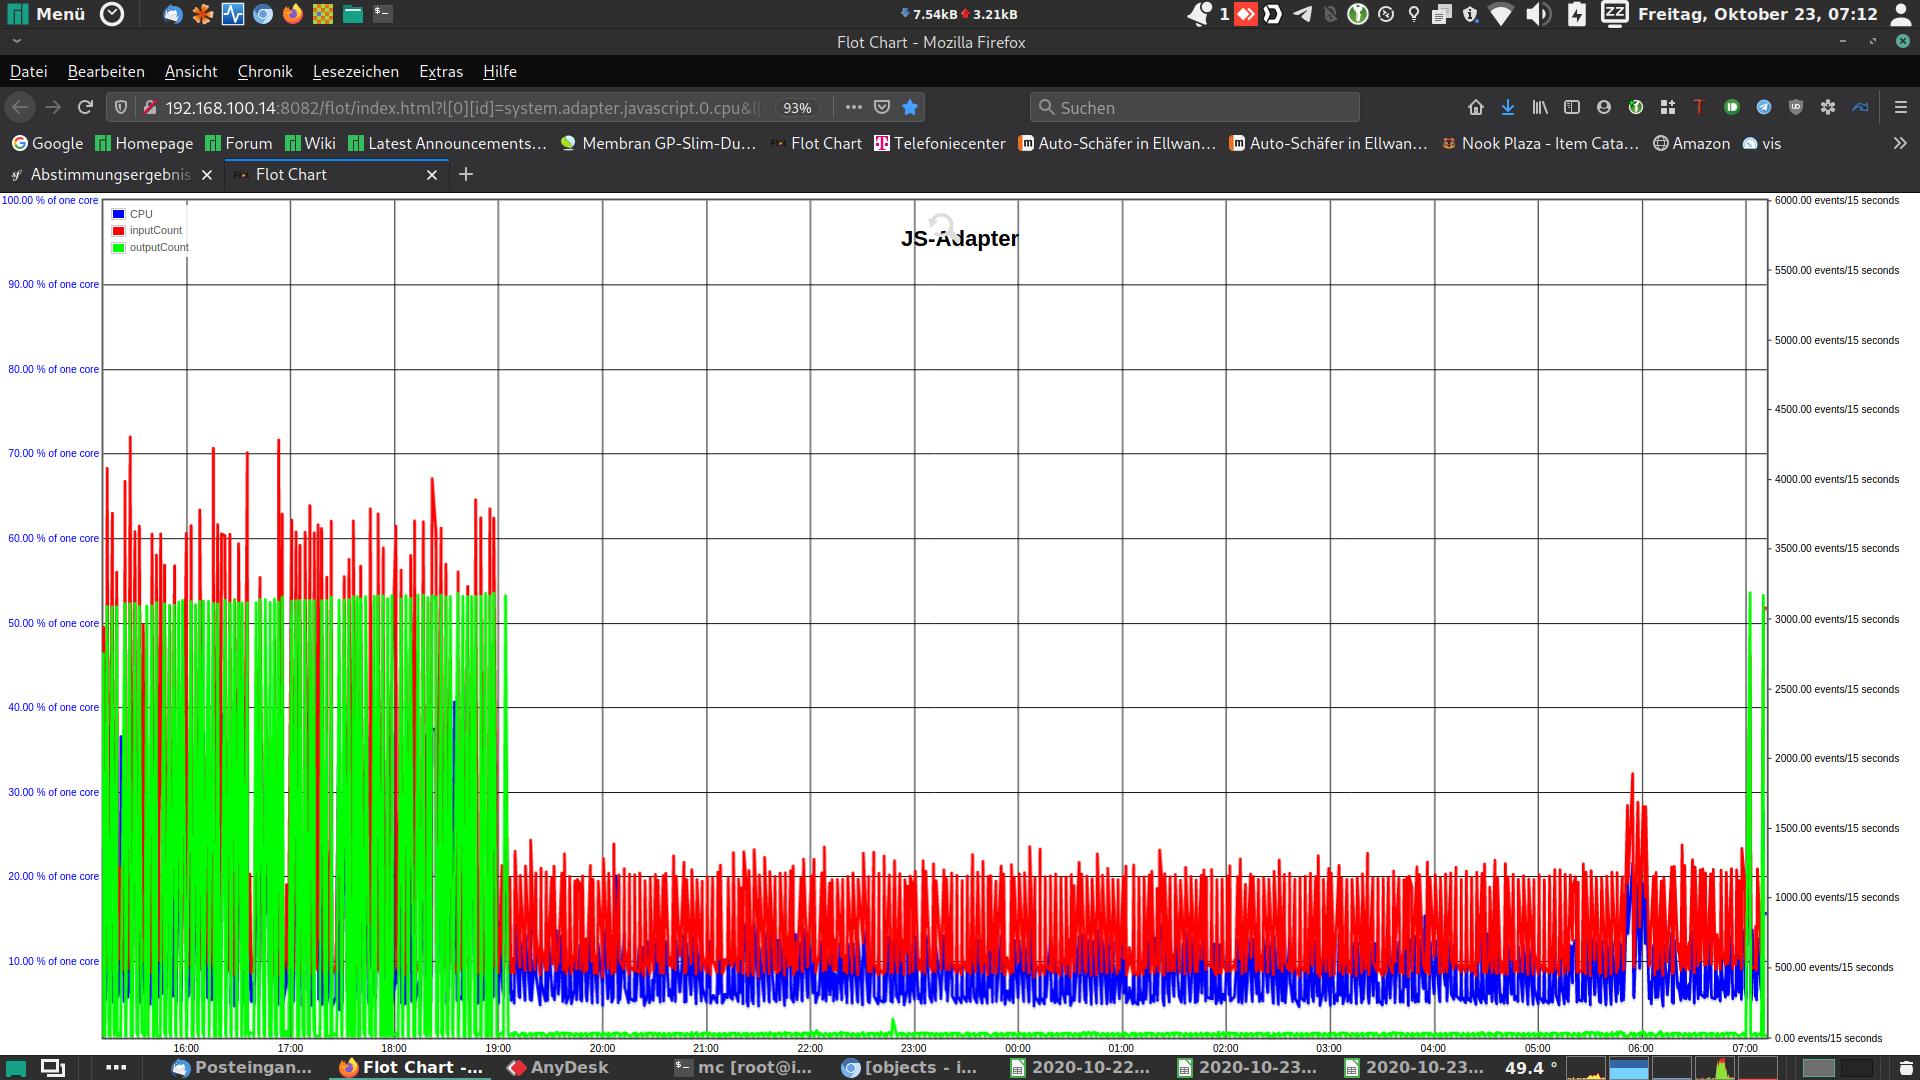Open the show desktop icon in taskbar

click(x=17, y=1068)
